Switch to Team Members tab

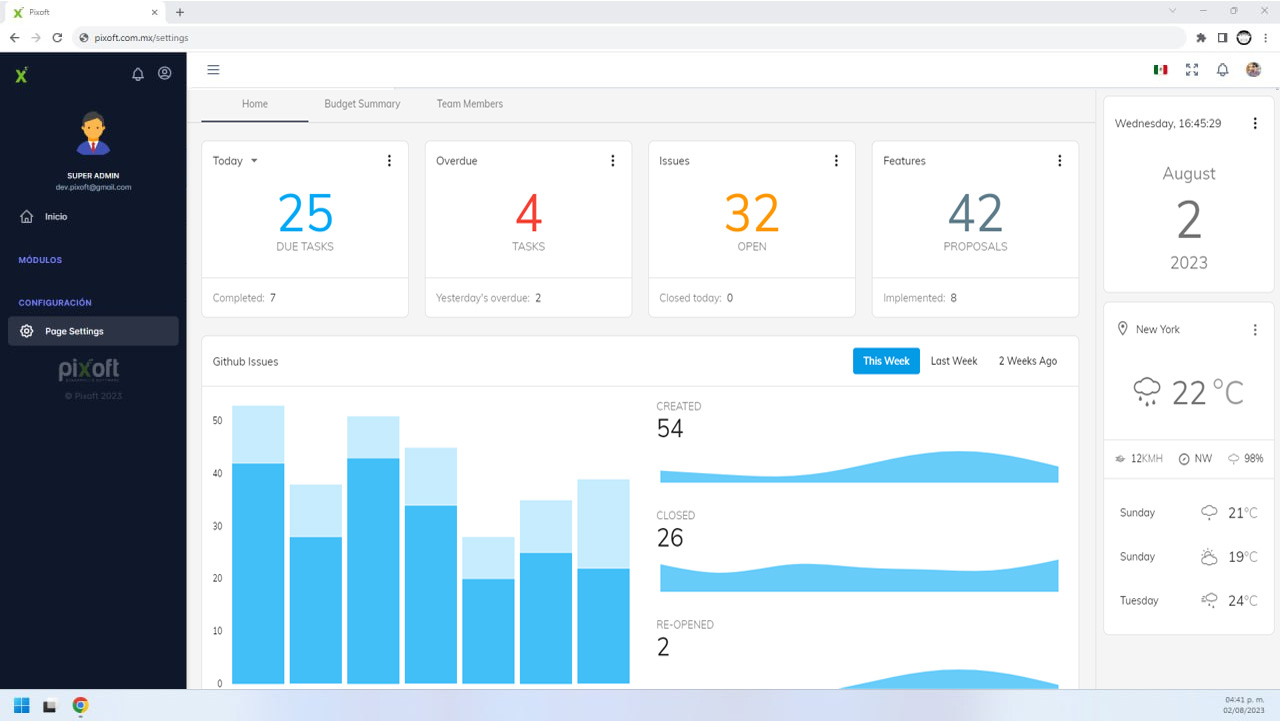pos(470,104)
